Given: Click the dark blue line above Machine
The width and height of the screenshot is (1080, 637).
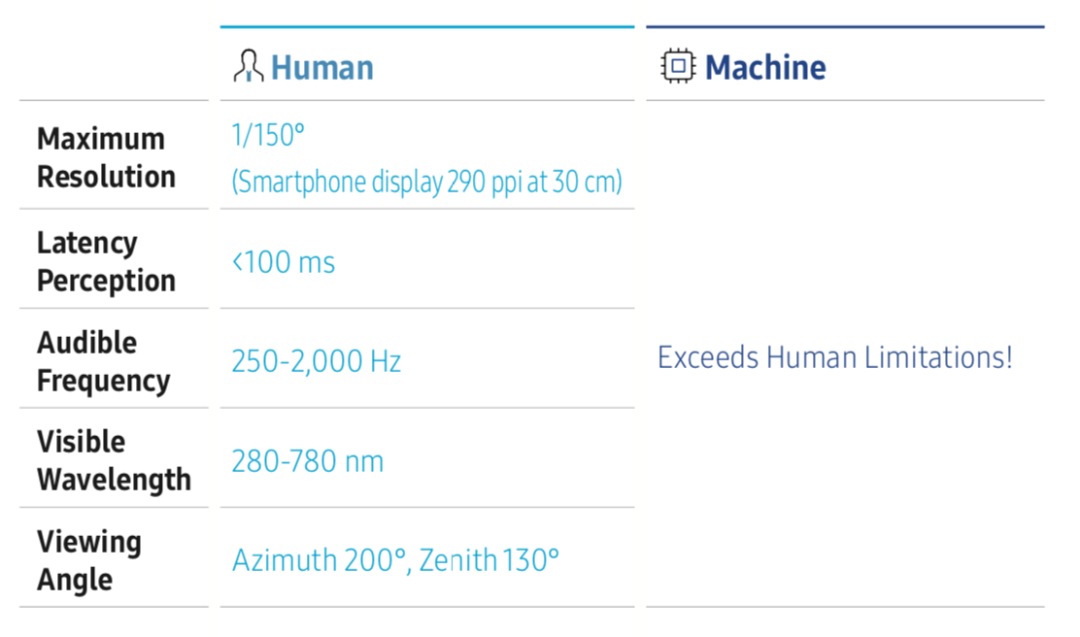Looking at the screenshot, I should [845, 27].
